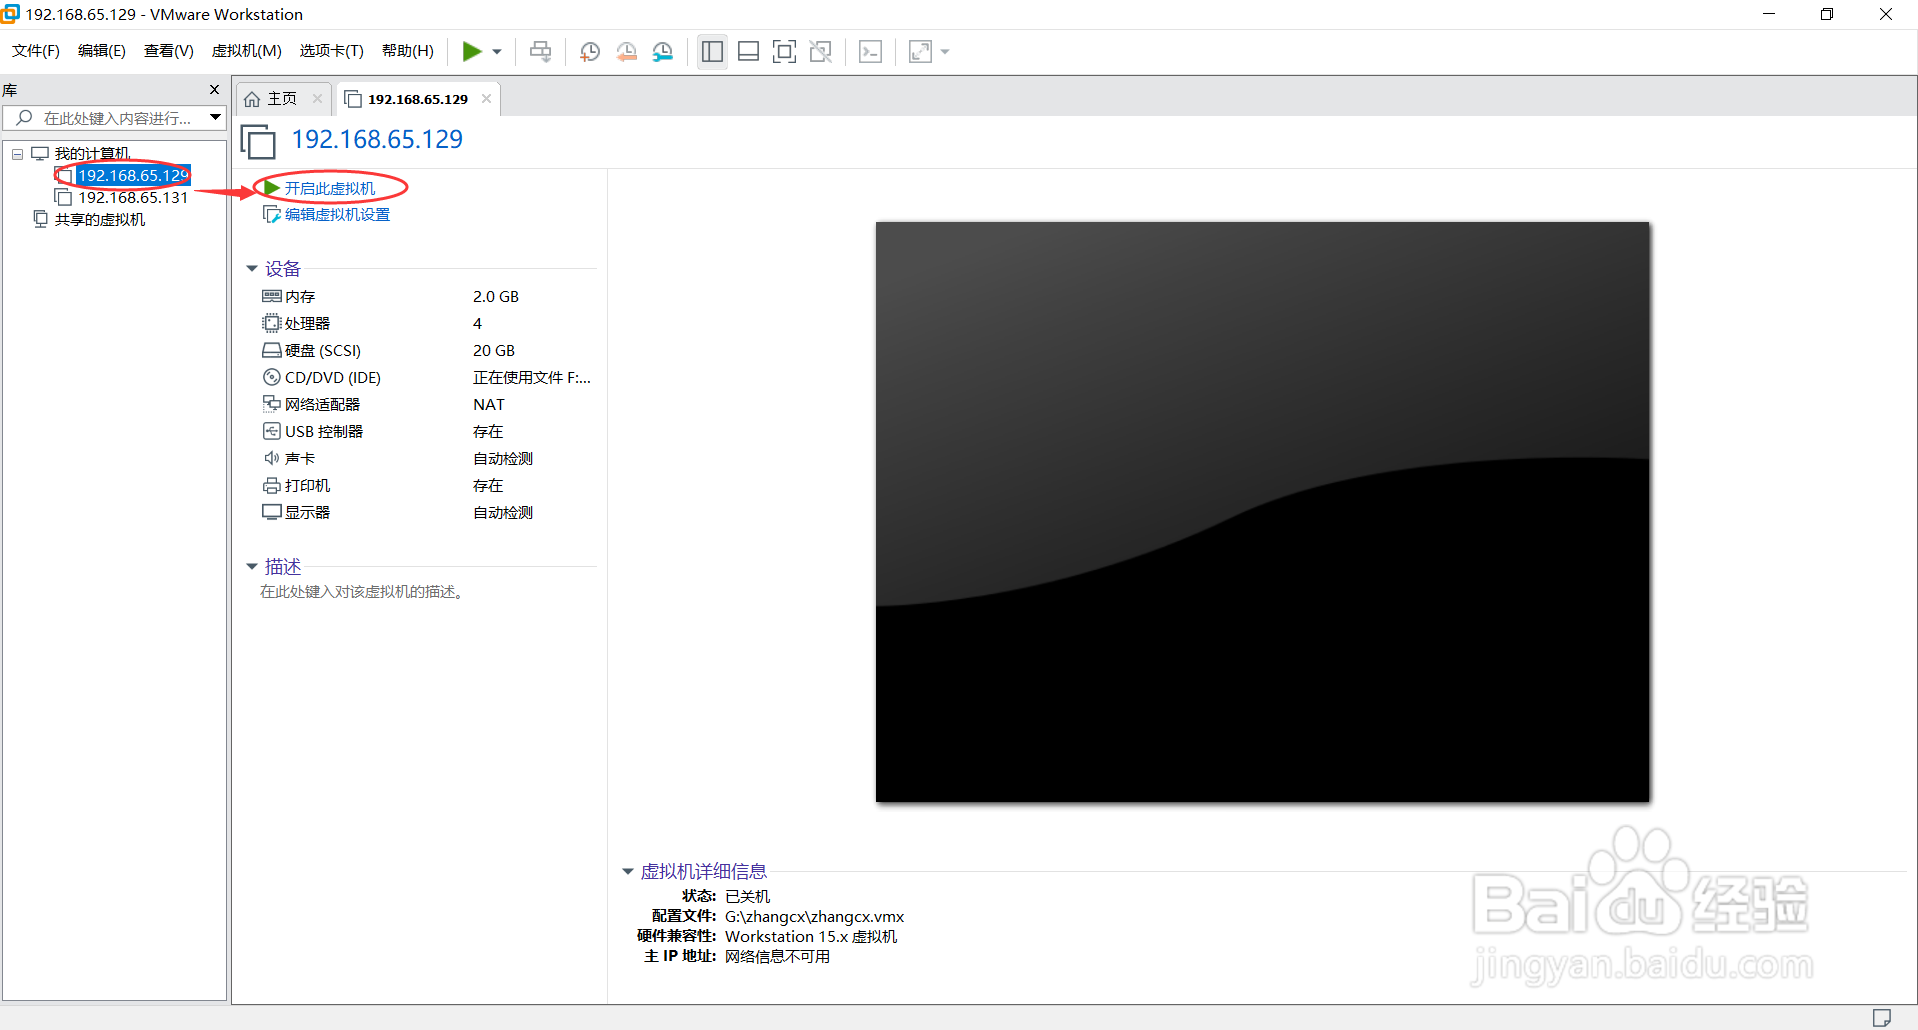Open the 虚拟机(M) menu
This screenshot has width=1918, height=1030.
click(x=246, y=50)
